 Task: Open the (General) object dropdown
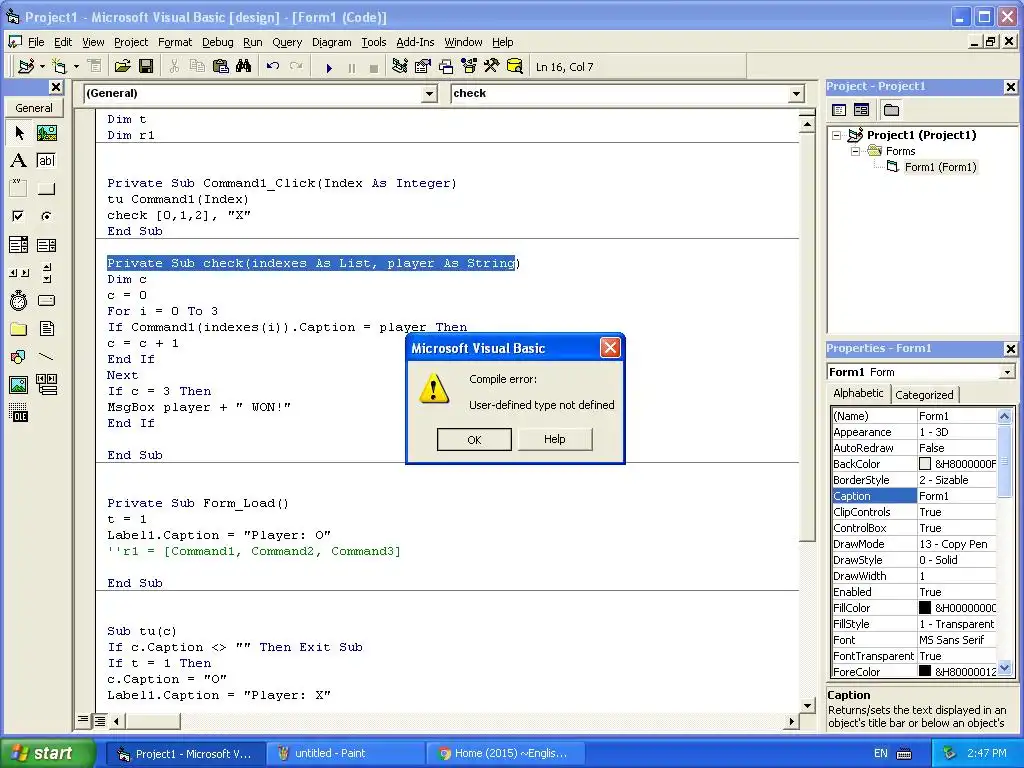429,94
